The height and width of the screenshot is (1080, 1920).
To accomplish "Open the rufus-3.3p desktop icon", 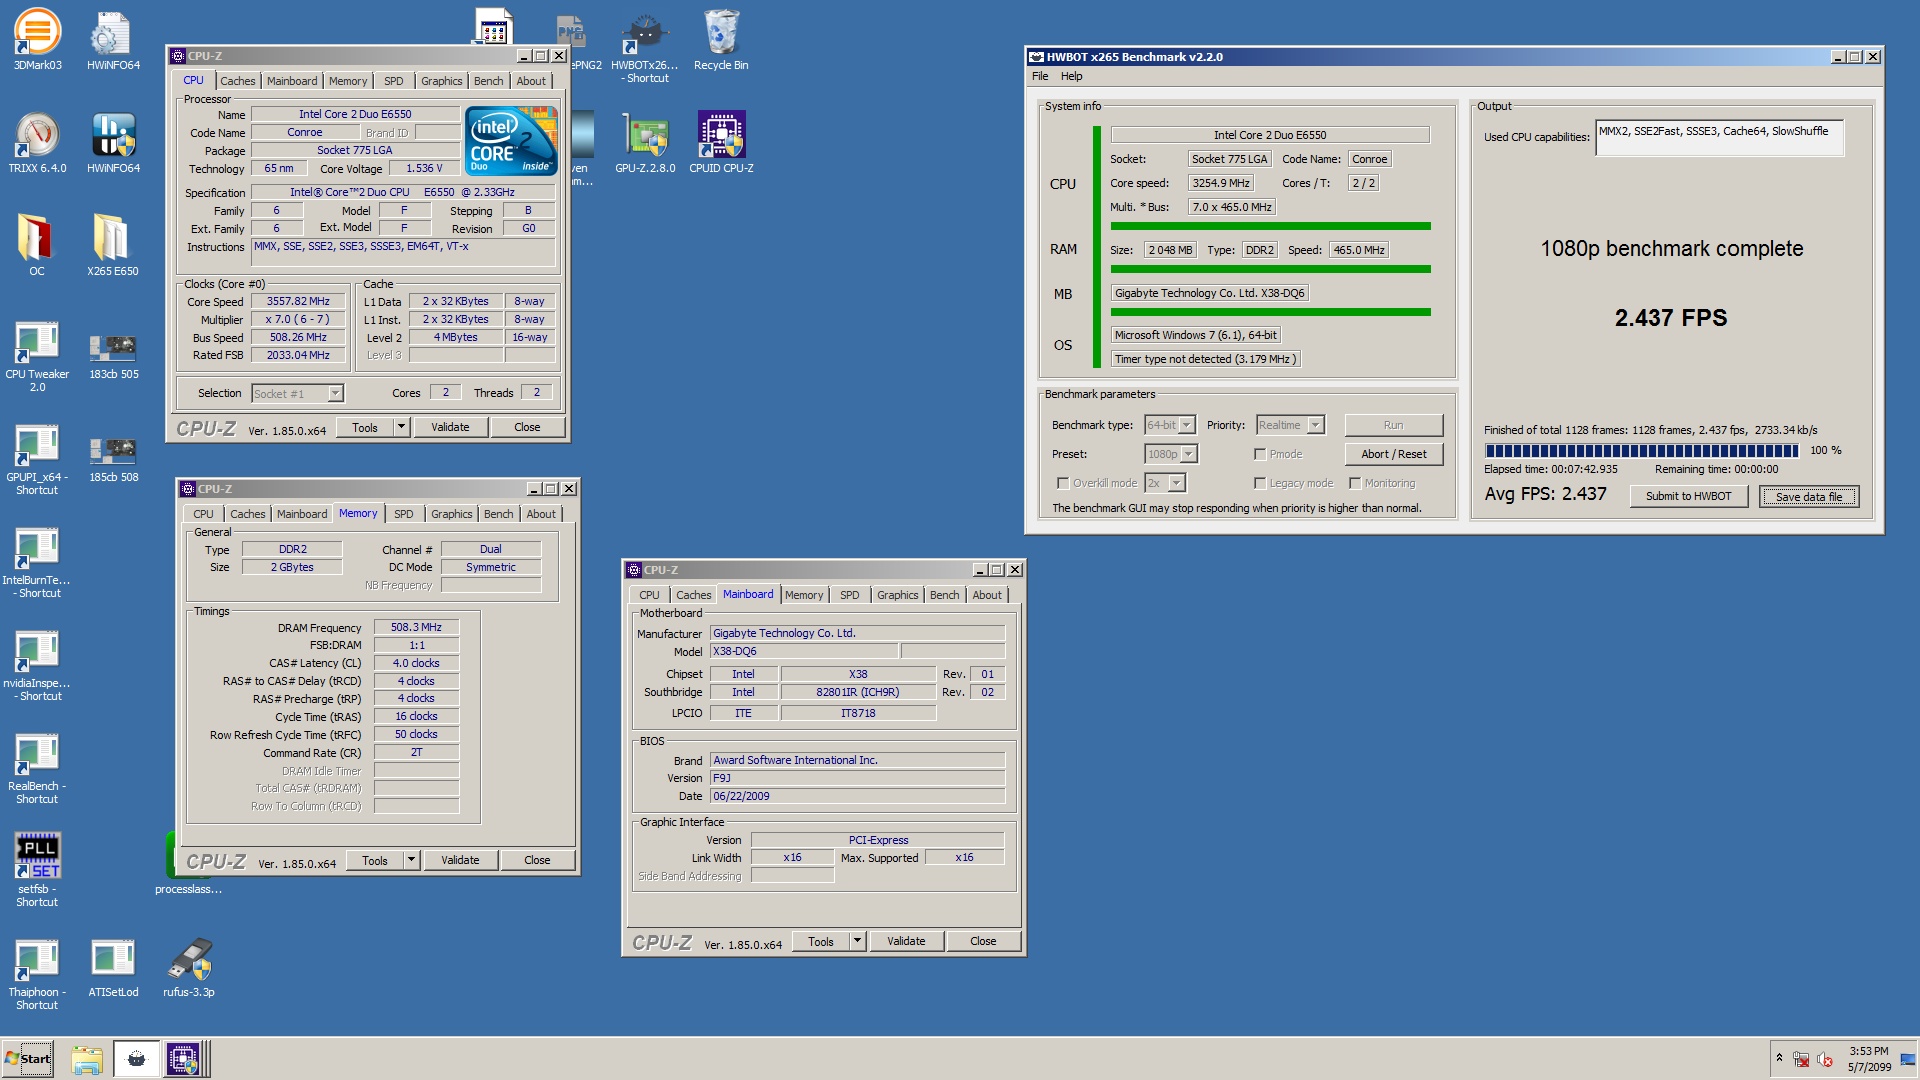I will 189,967.
